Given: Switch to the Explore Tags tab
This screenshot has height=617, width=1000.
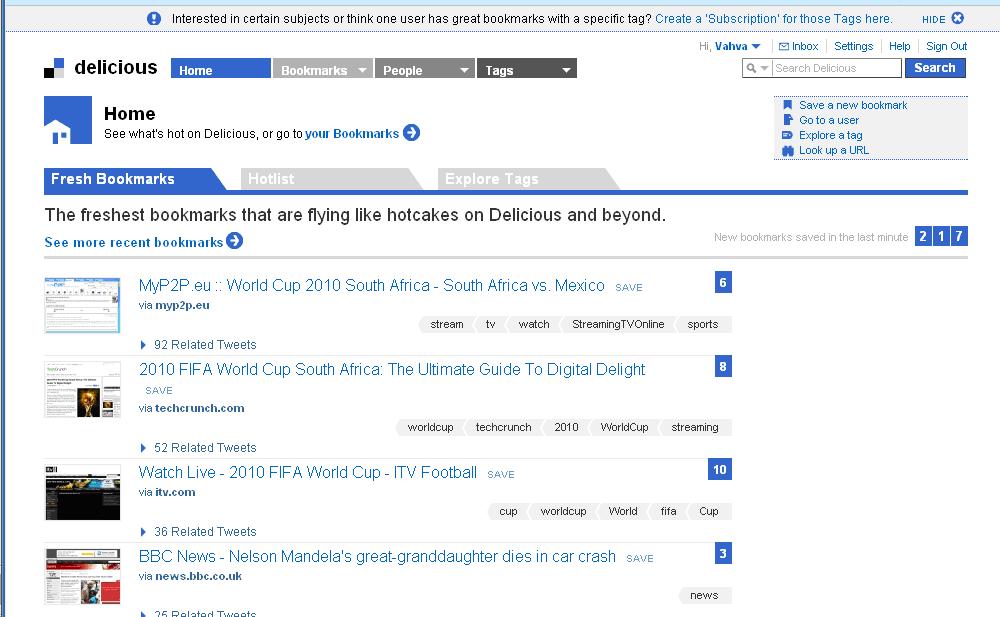Looking at the screenshot, I should [491, 179].
